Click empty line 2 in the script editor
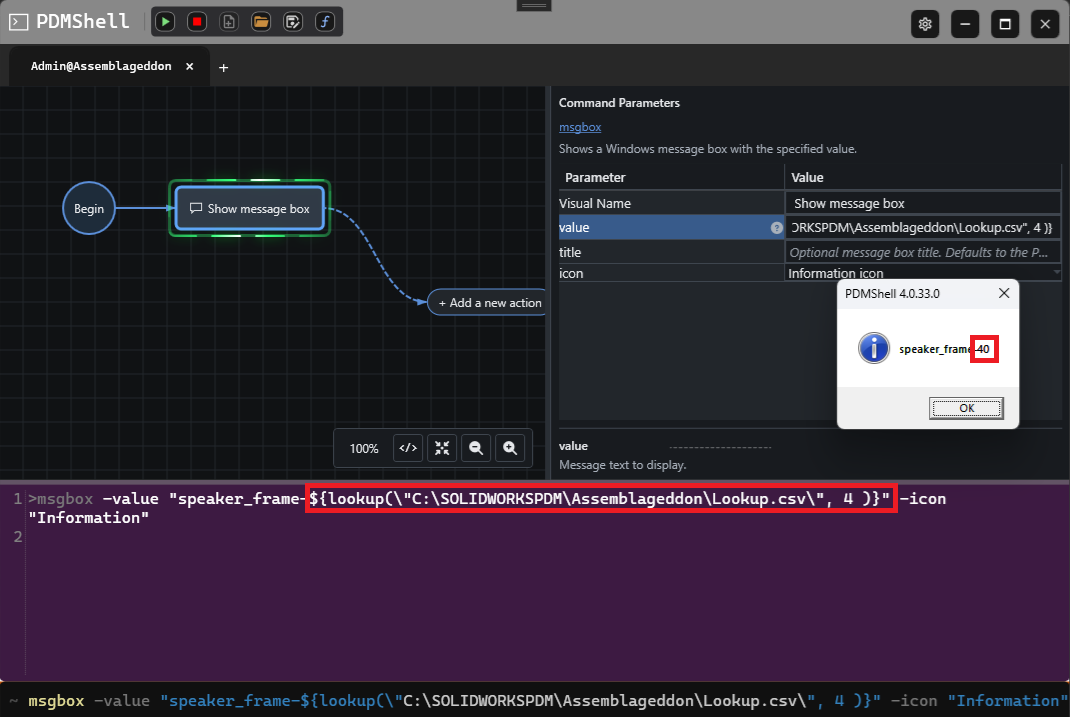 (546, 537)
